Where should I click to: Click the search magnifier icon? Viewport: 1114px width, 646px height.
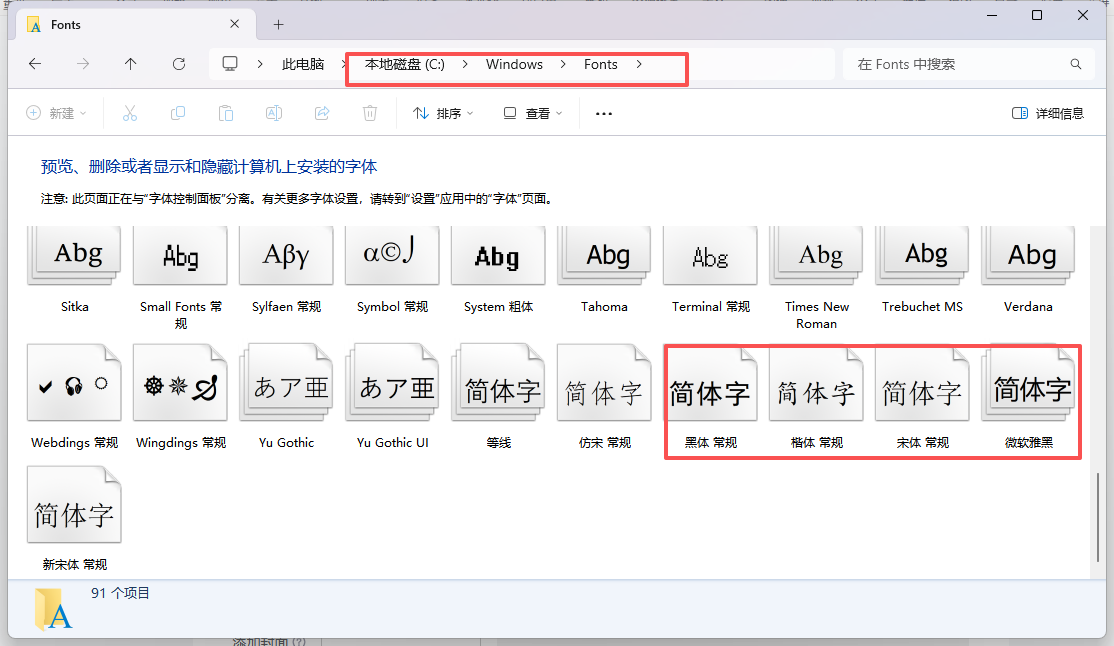tap(1076, 64)
